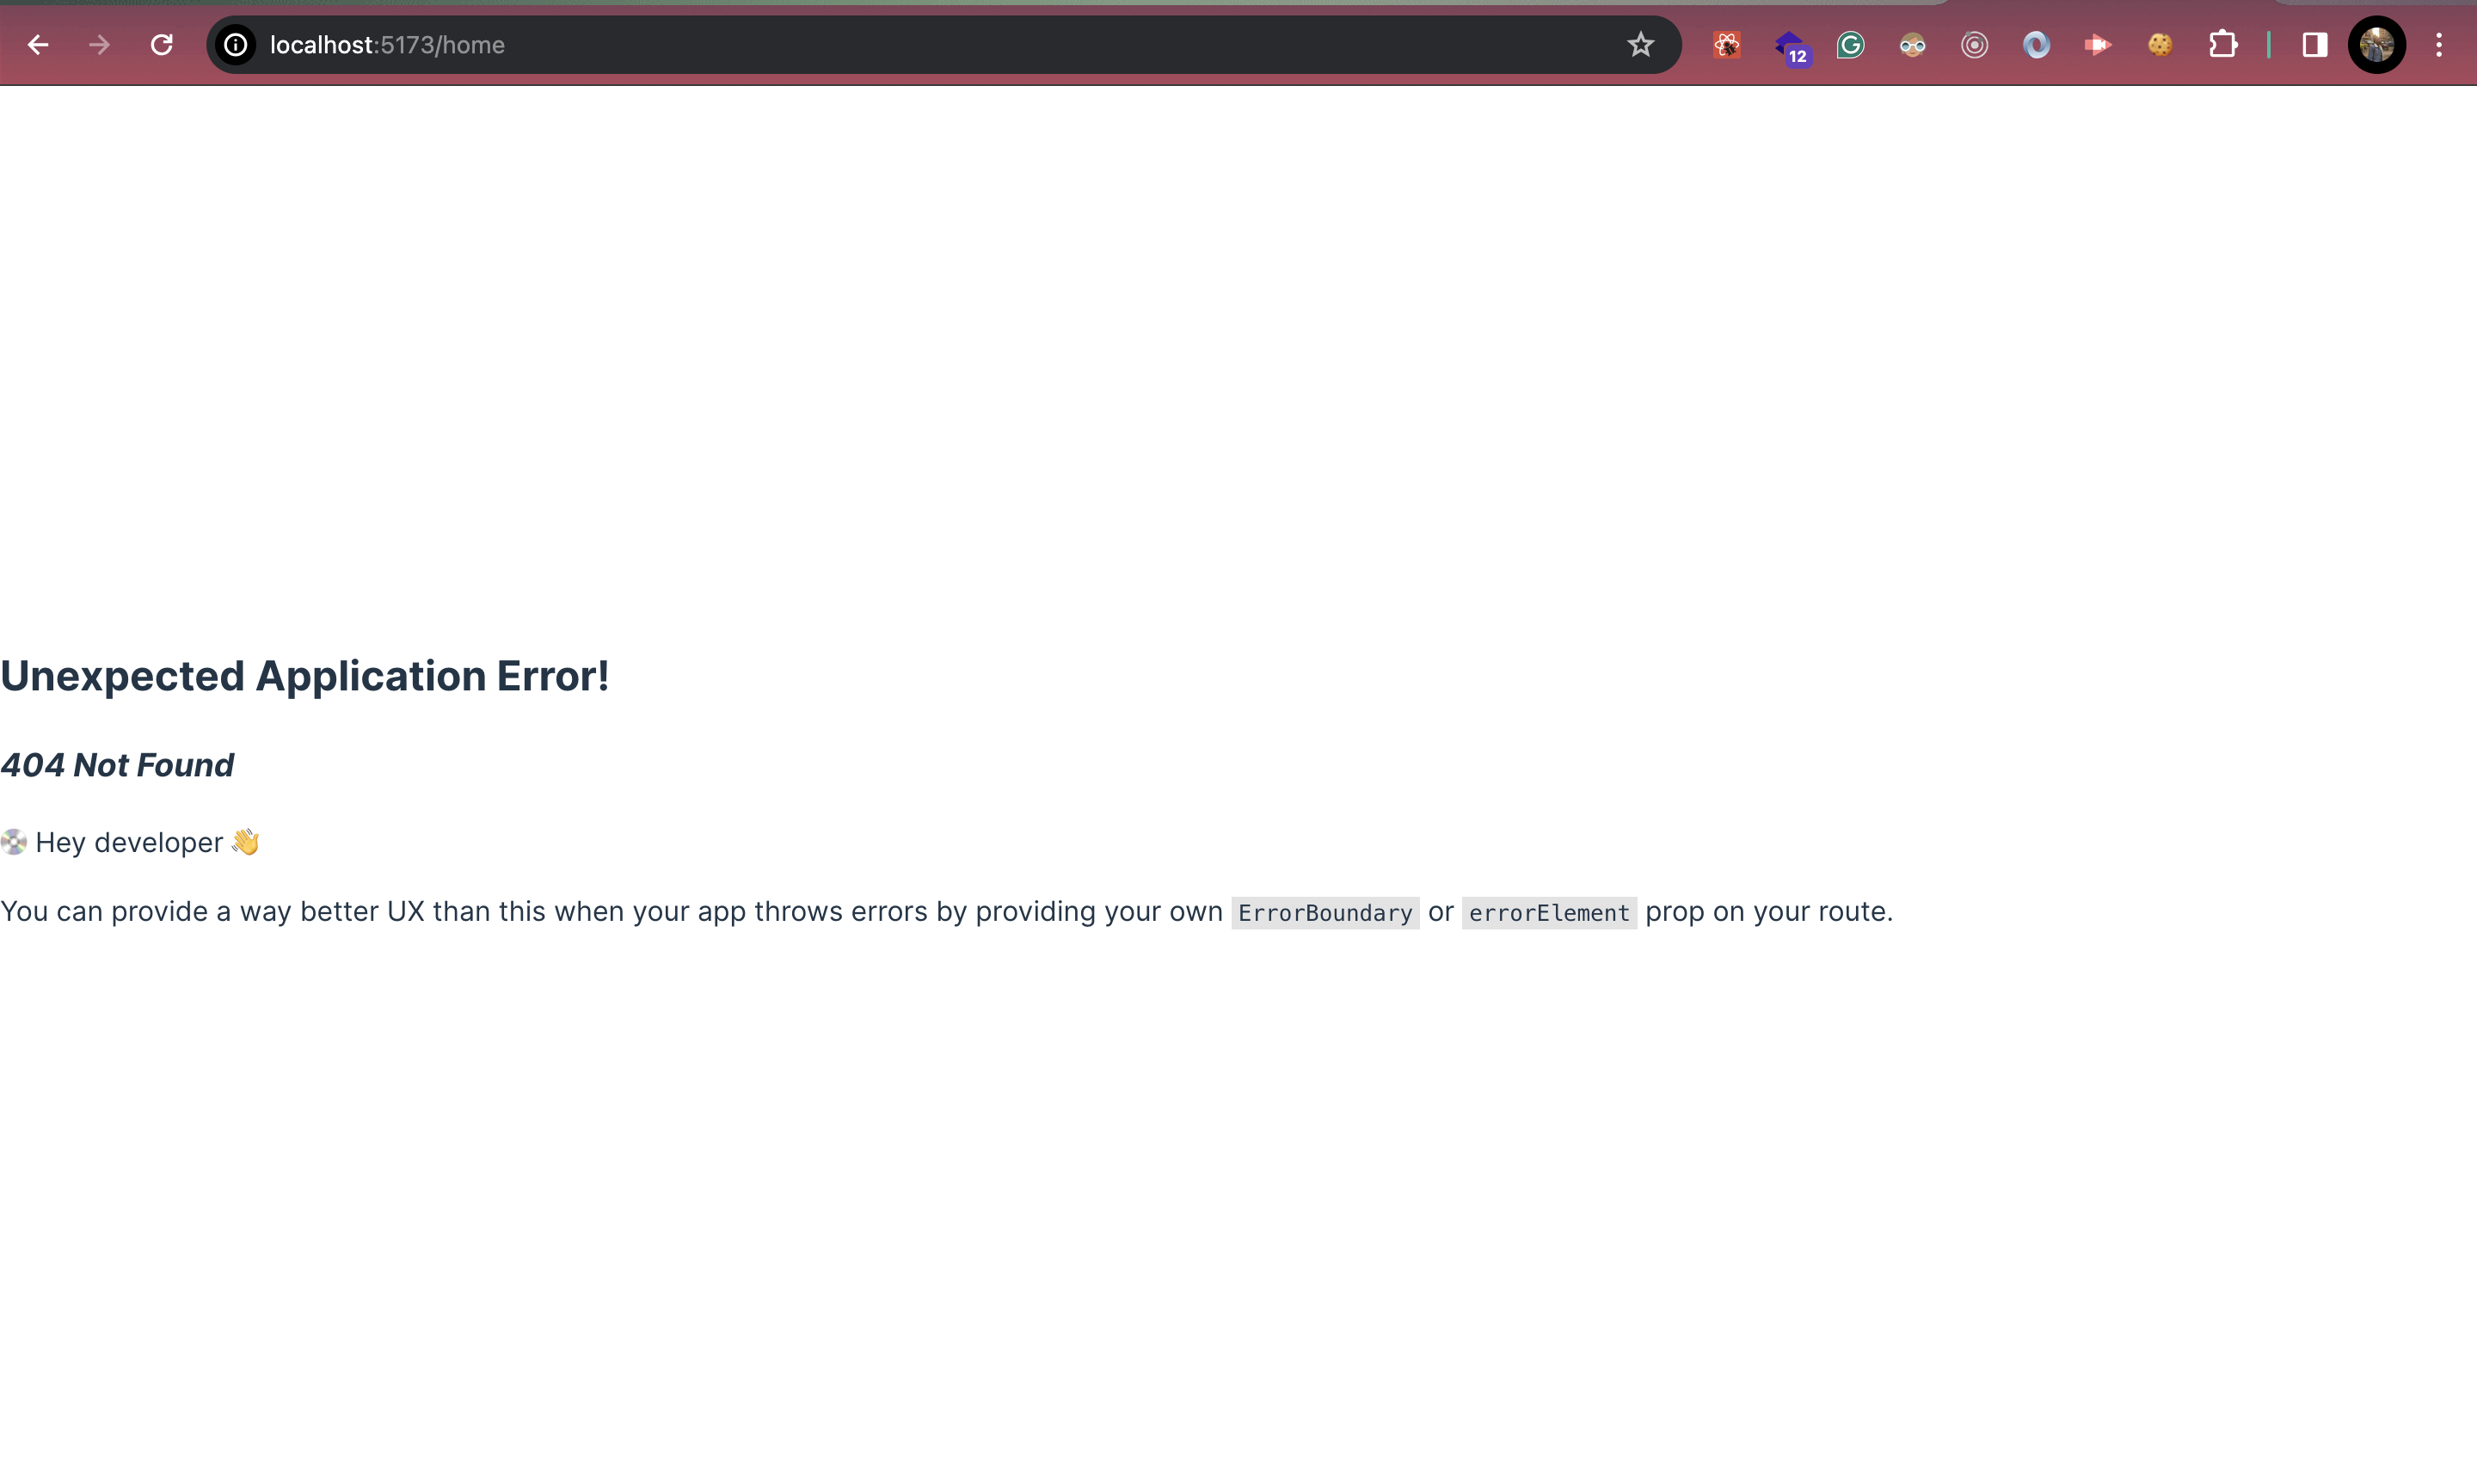Open the Grammarly extension
This screenshot has height=1484, width=2477.
coord(1850,45)
